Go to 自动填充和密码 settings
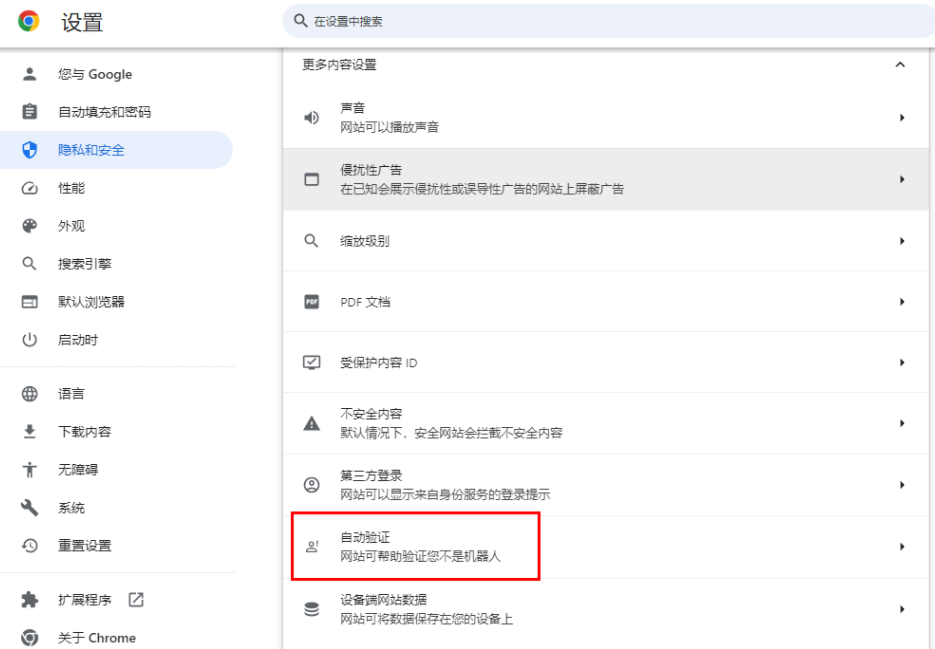Image resolution: width=935 pixels, height=649 pixels. [x=116, y=112]
